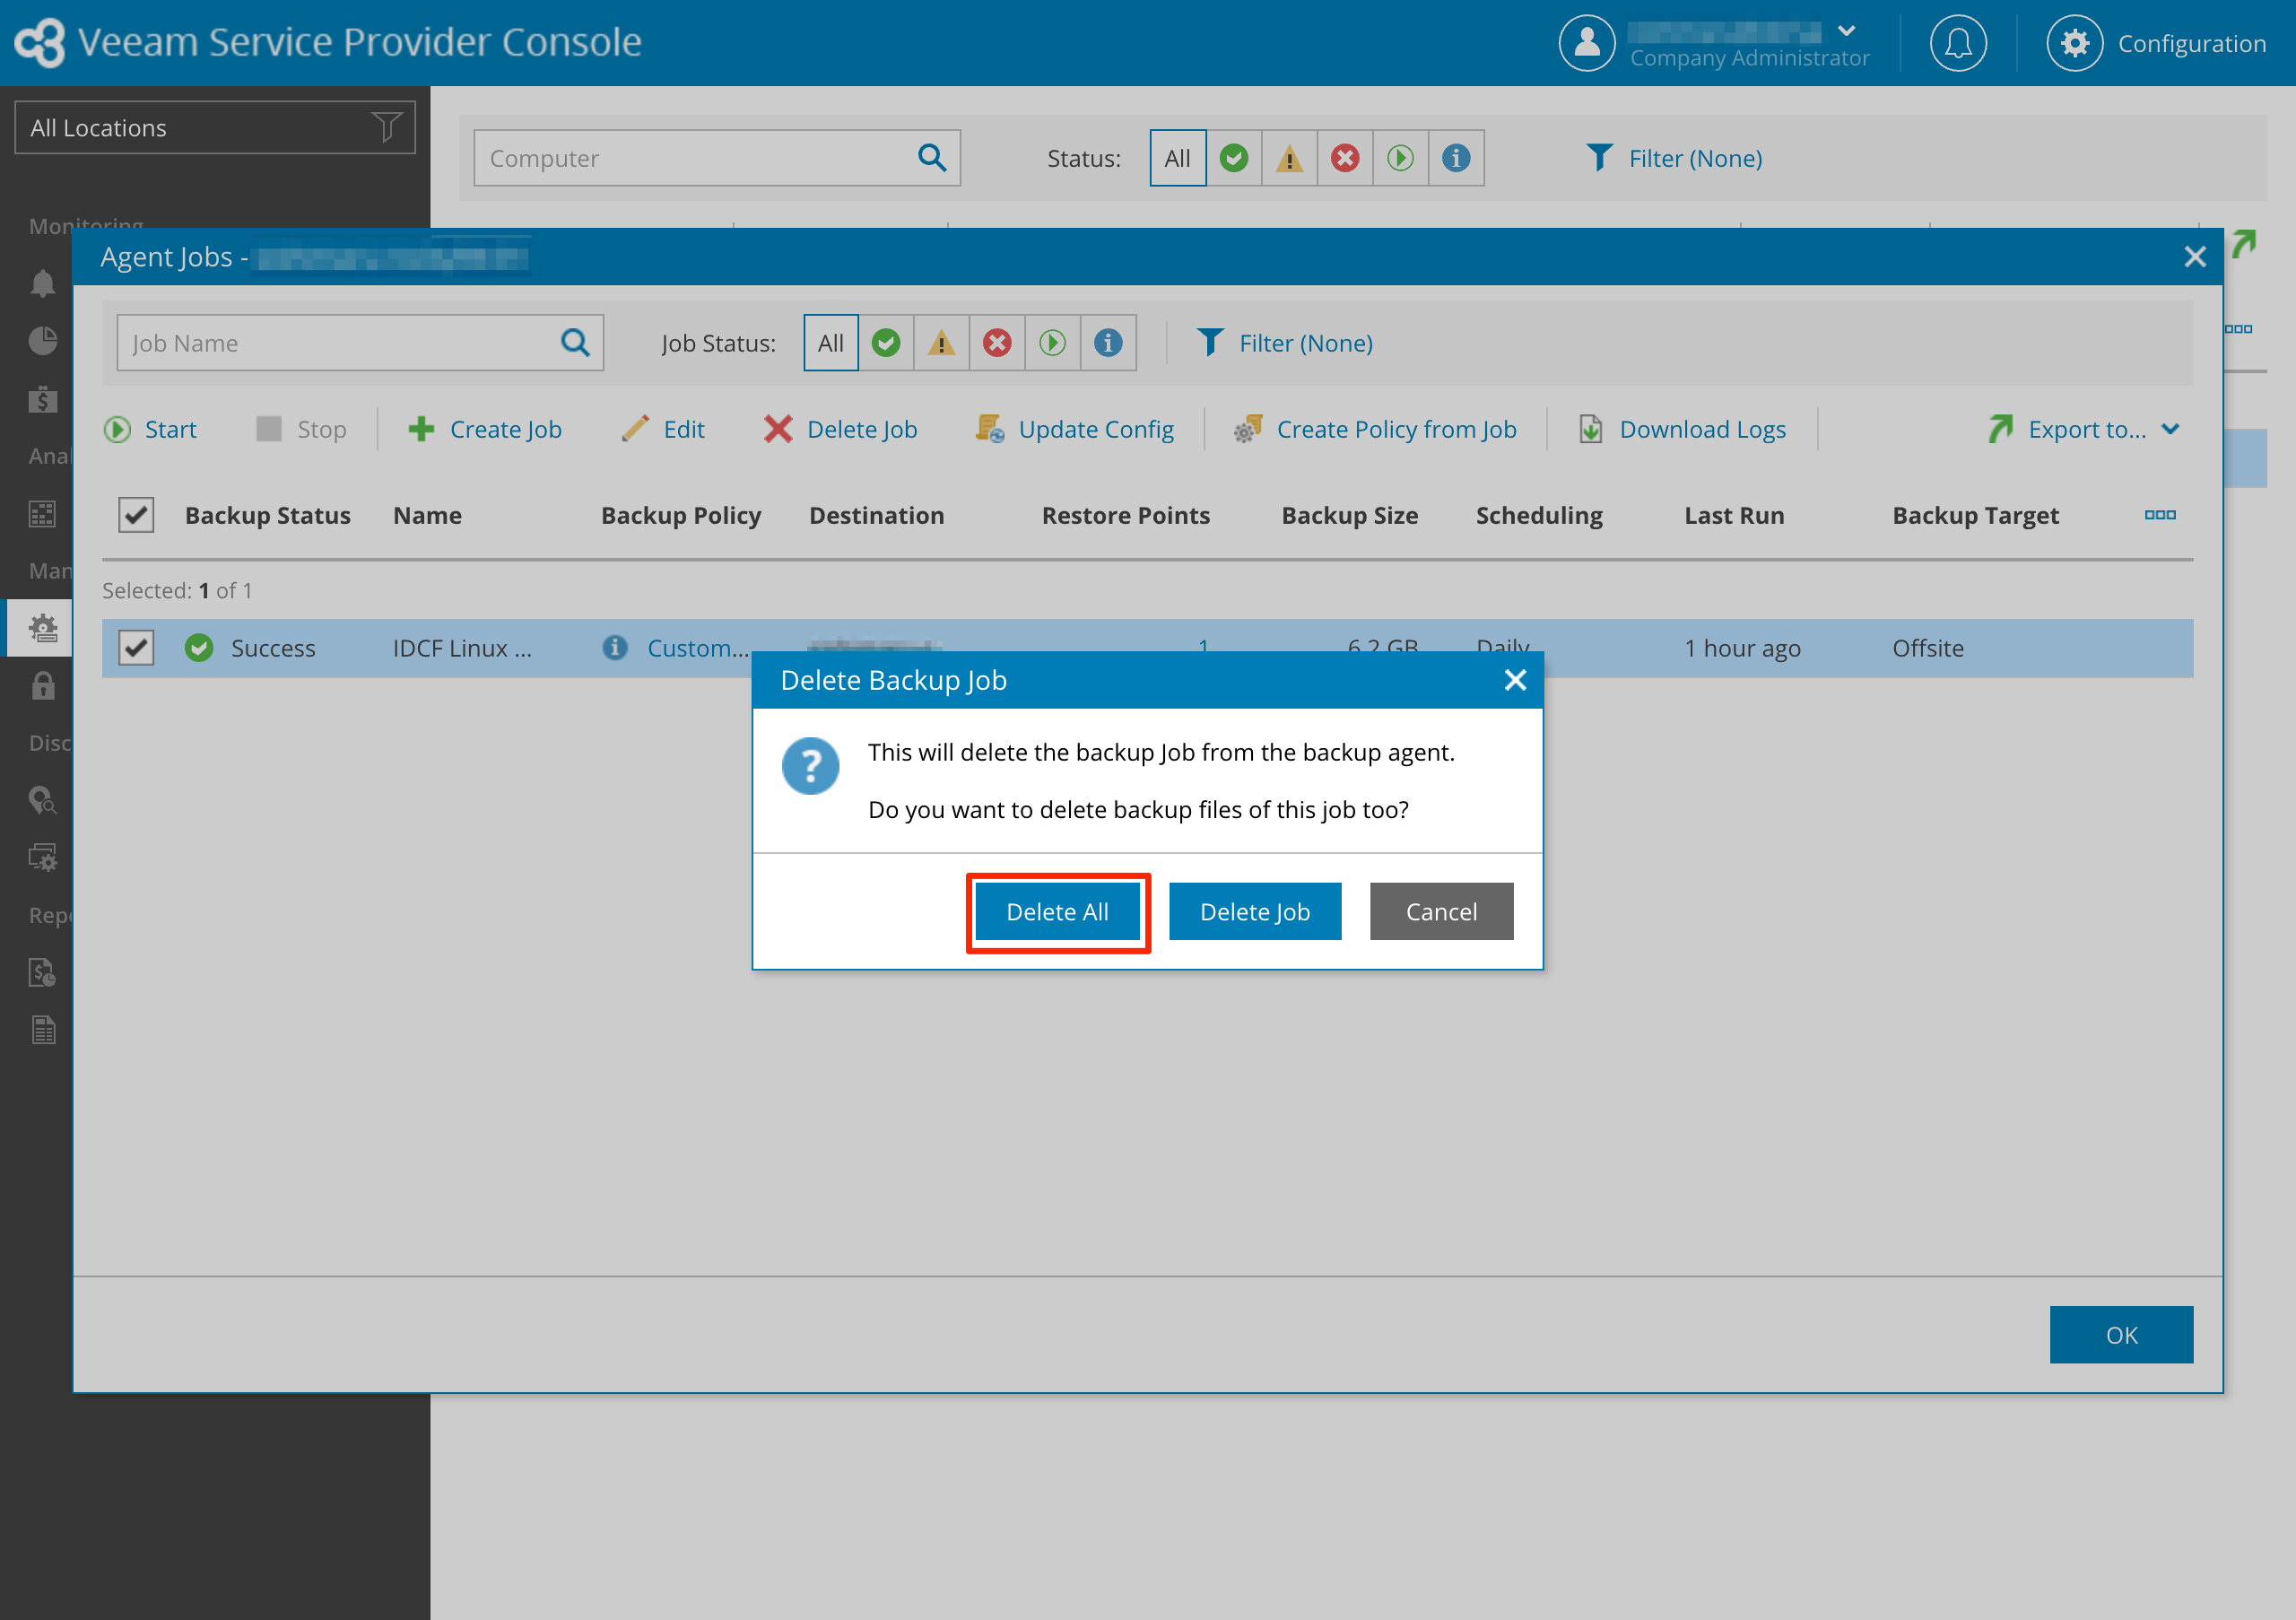Start the selected agent job
The width and height of the screenshot is (2296, 1620).
(150, 429)
